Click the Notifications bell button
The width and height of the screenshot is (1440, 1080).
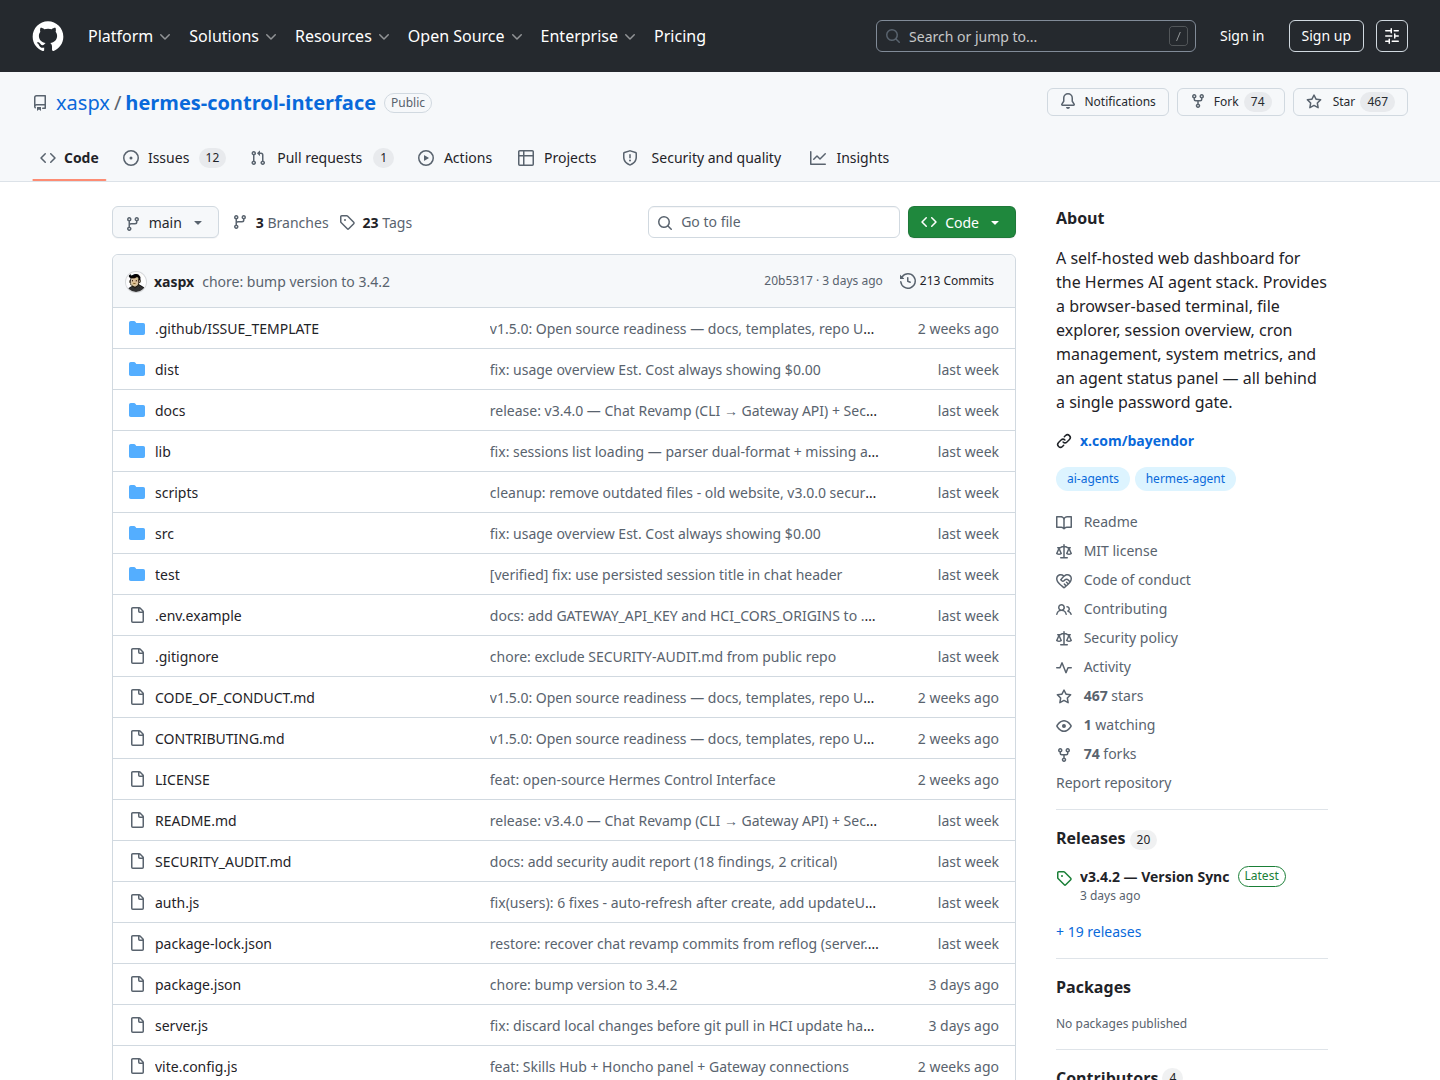1108,102
